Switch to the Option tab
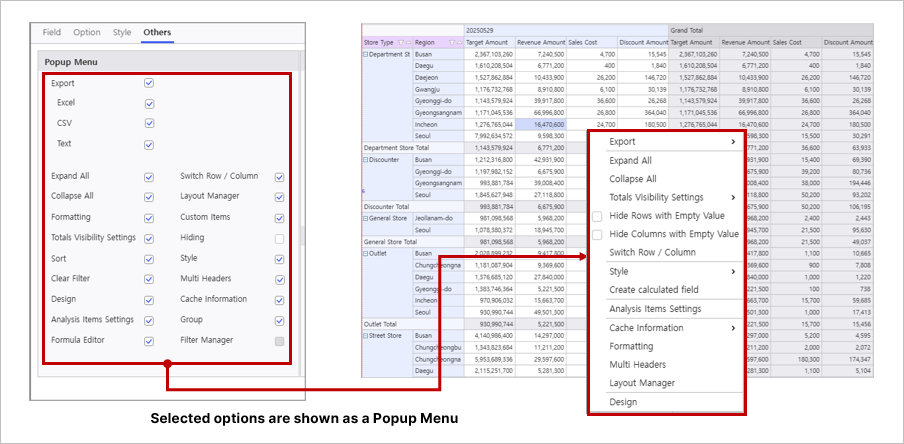The width and height of the screenshot is (904, 444). click(x=86, y=32)
